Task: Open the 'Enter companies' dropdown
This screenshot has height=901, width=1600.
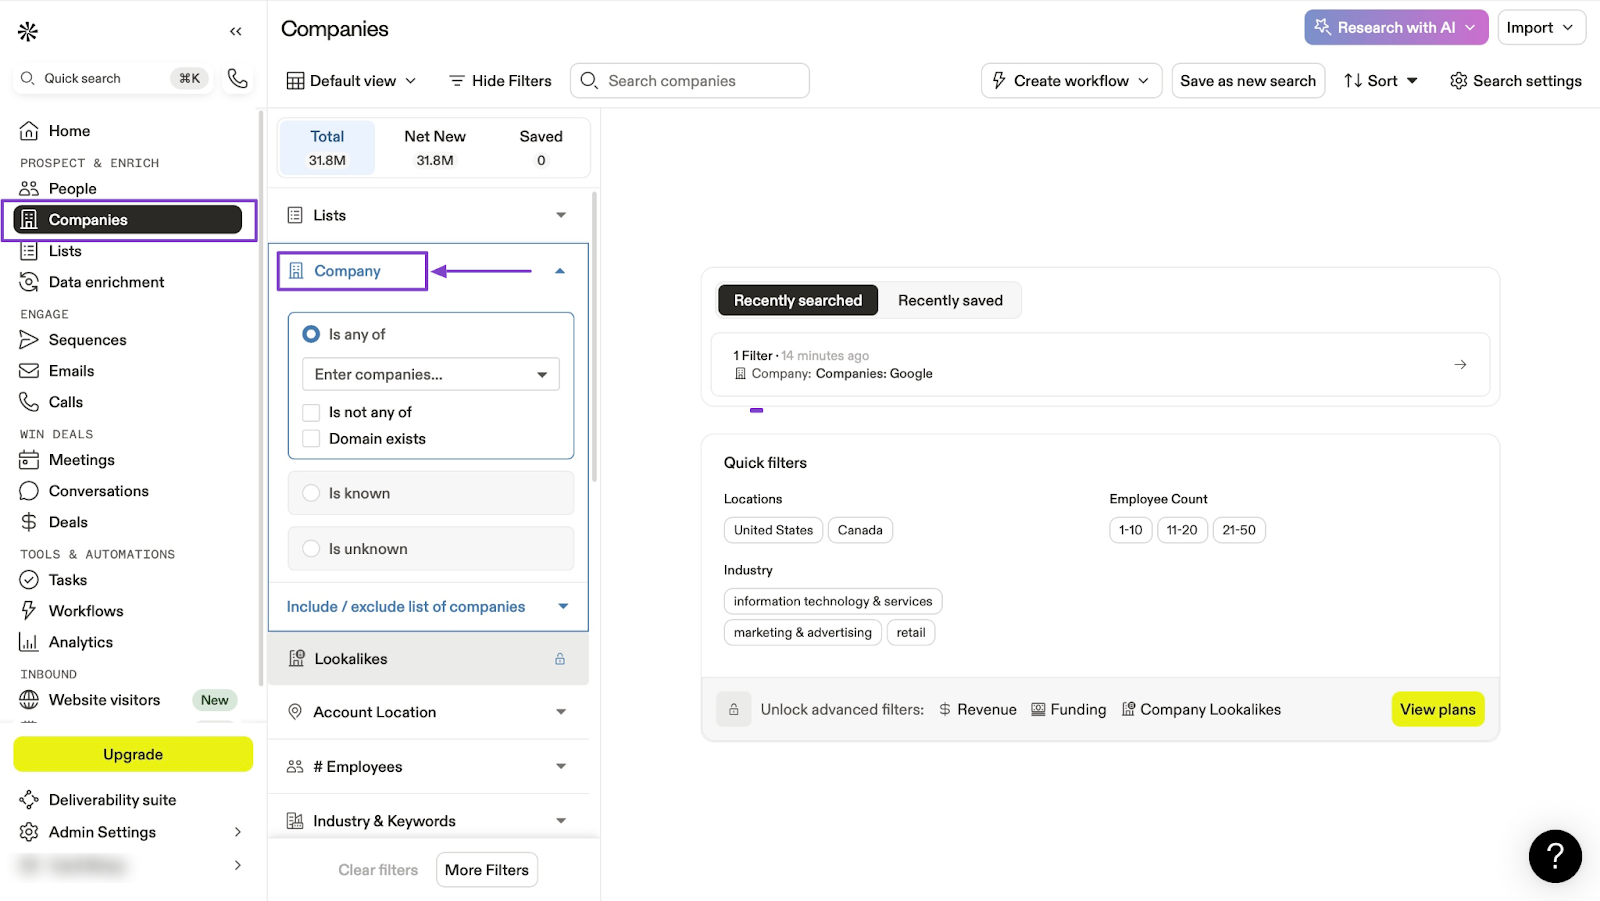Action: [430, 374]
